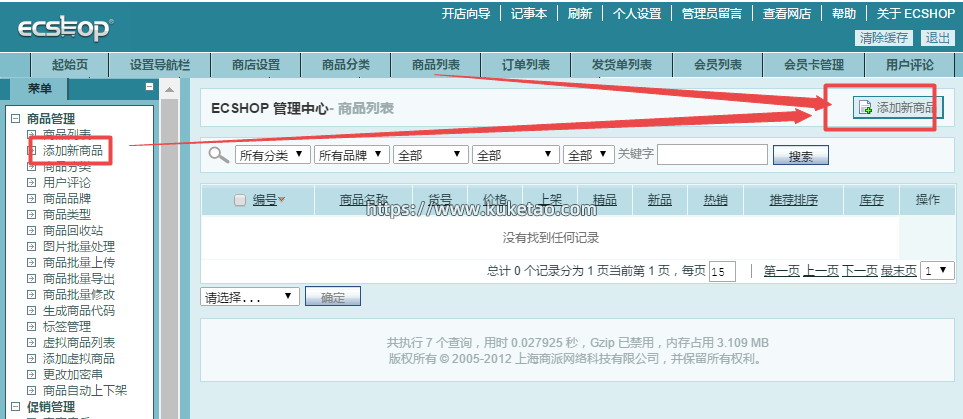Image resolution: width=963 pixels, height=419 pixels.
Task: Click the 退出 logout button
Action: coord(937,38)
